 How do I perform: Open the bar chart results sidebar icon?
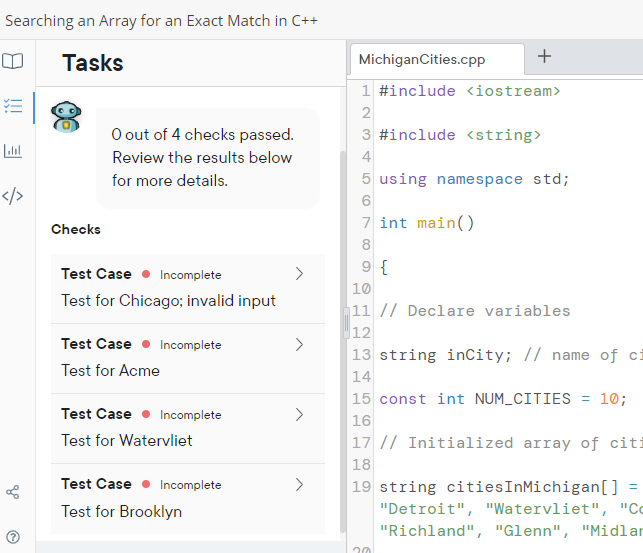(13, 151)
